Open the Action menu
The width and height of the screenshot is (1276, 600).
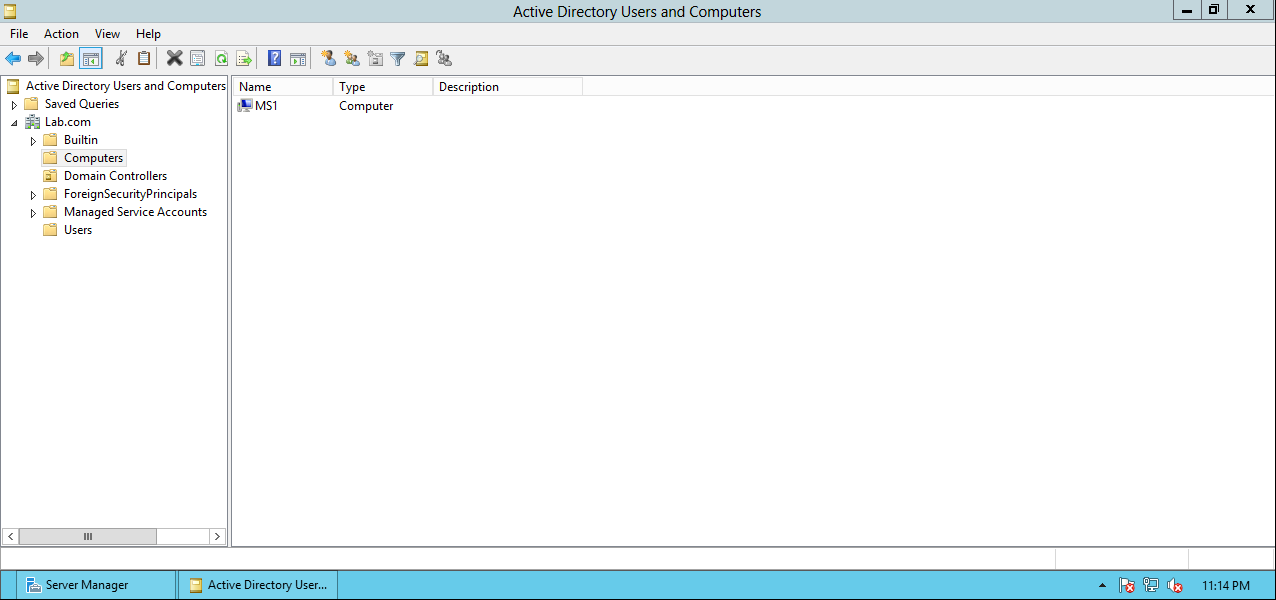coord(61,34)
